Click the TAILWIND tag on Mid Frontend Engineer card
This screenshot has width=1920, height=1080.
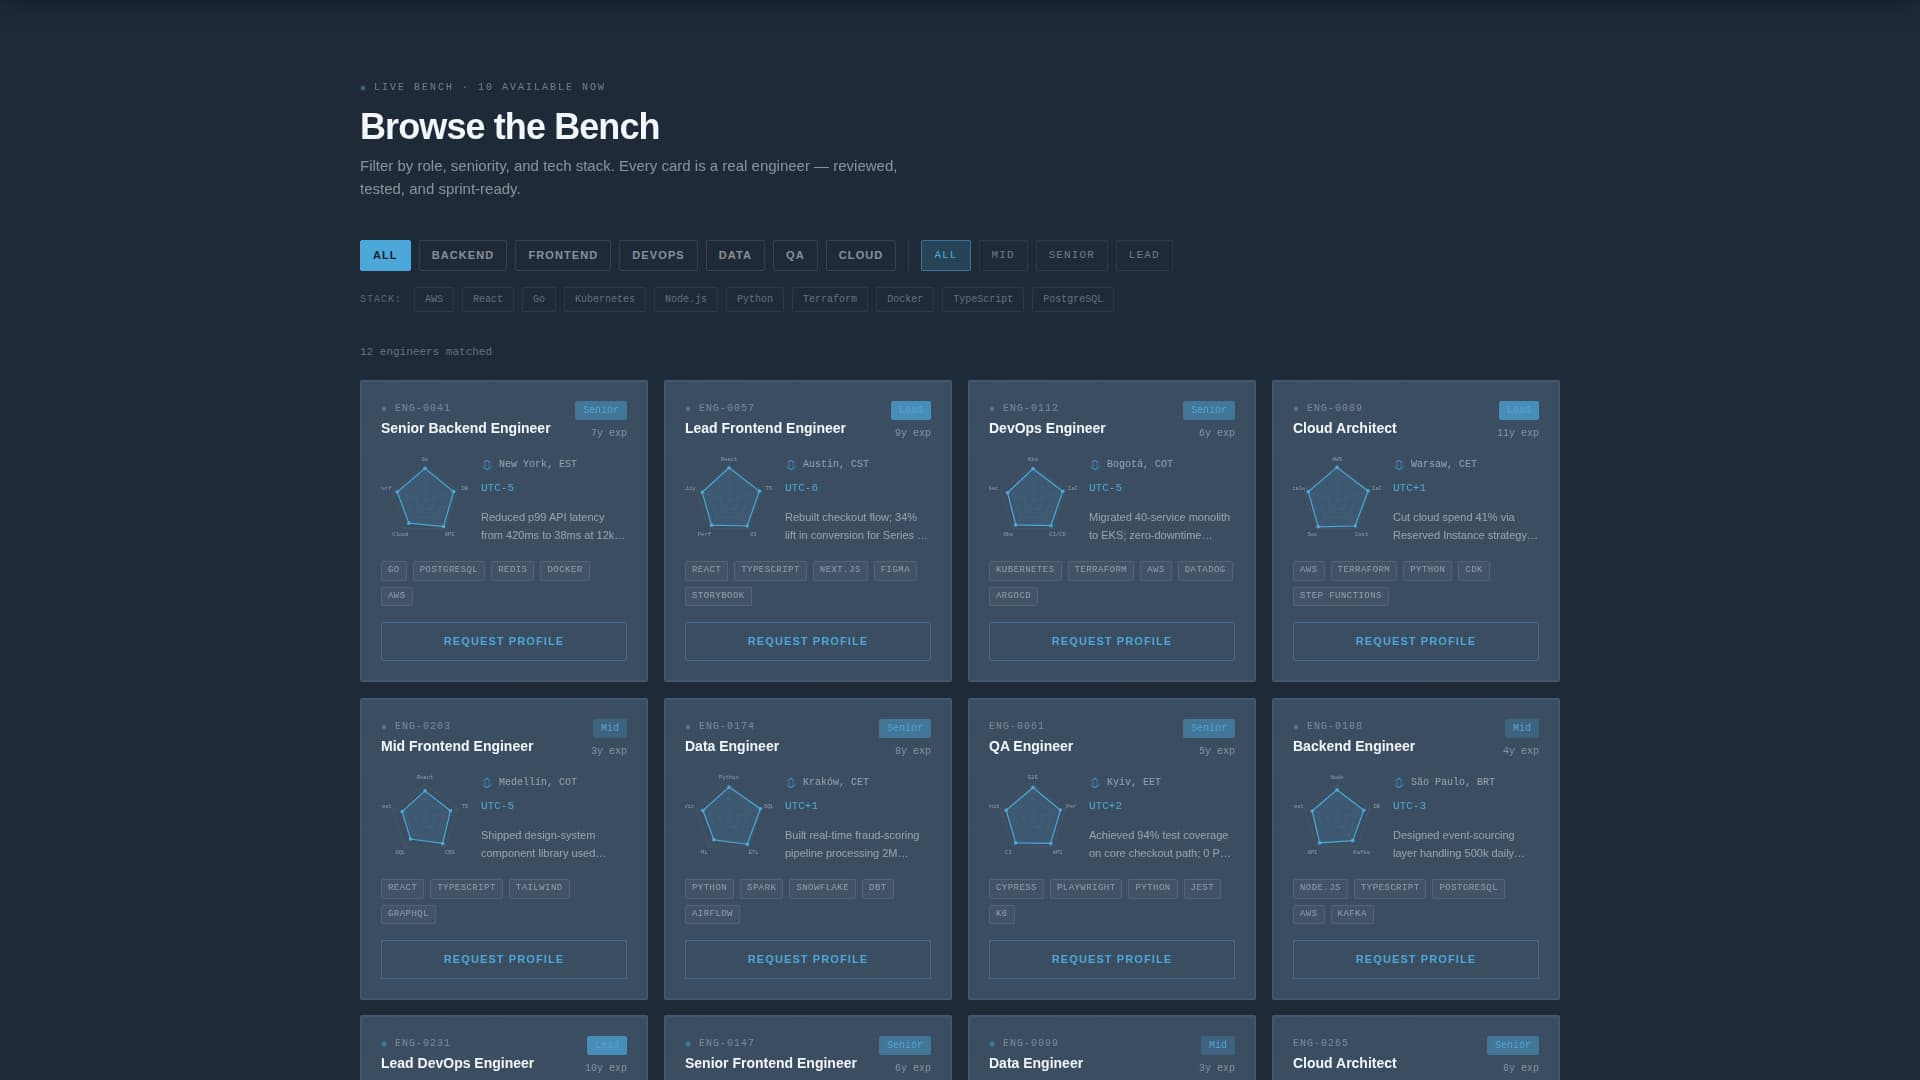(539, 888)
